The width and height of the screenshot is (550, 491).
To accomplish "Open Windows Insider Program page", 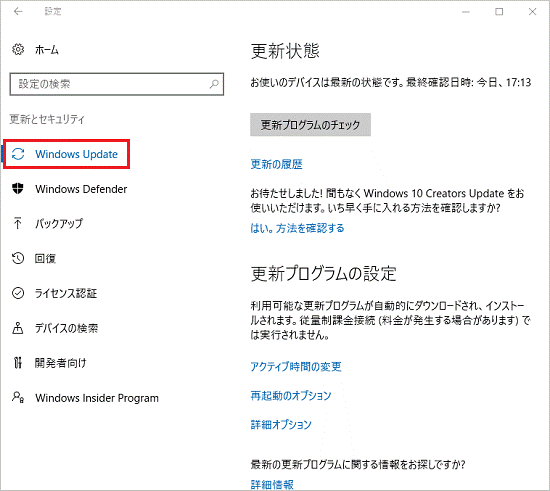I will coord(97,398).
